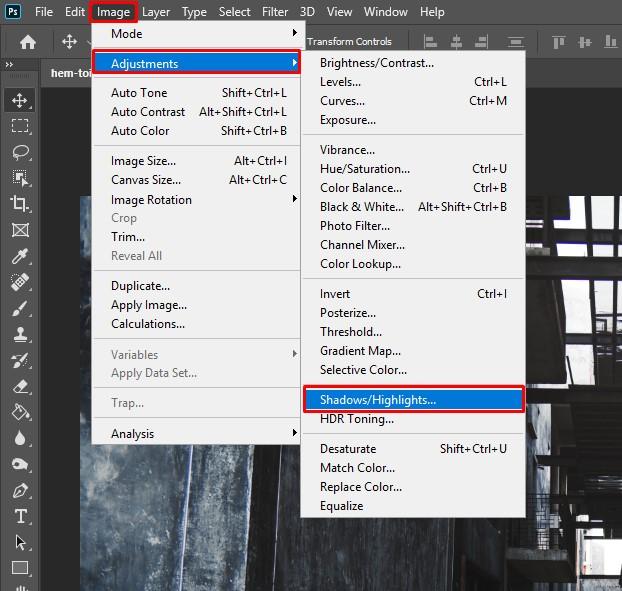Screen dimensions: 622x591
Task: Open the Filter menu
Action: point(275,12)
